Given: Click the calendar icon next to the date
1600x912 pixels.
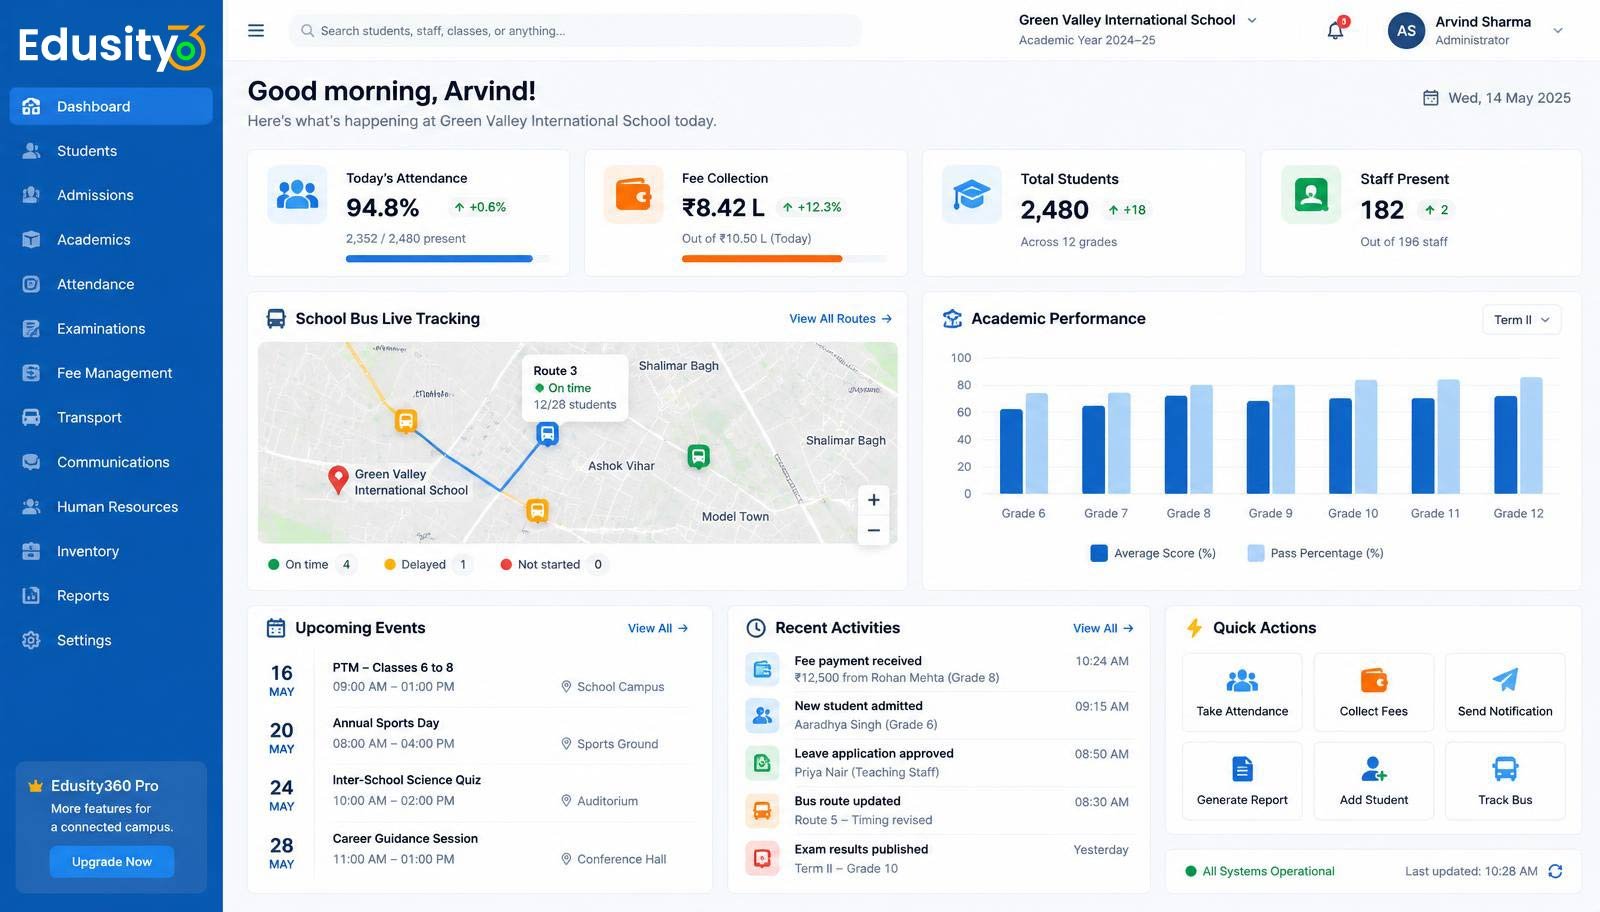Looking at the screenshot, I should [x=1431, y=98].
